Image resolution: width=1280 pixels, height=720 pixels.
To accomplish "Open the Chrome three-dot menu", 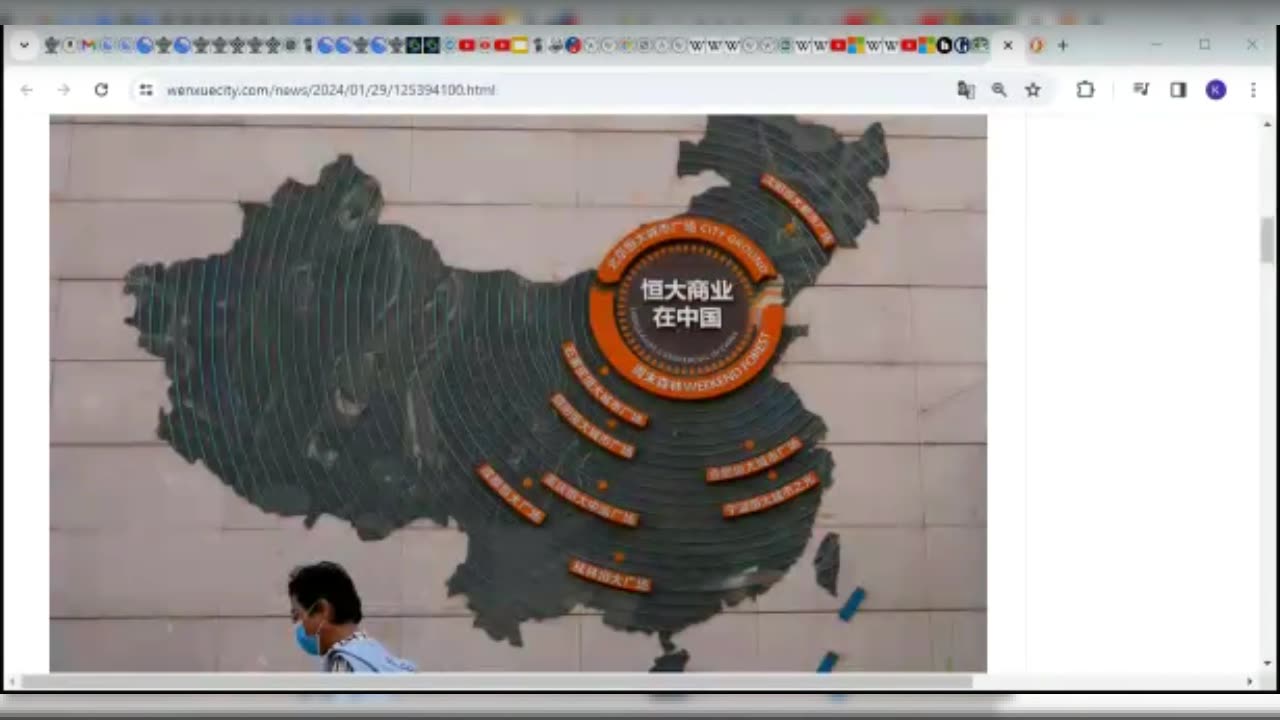I will [1253, 90].
